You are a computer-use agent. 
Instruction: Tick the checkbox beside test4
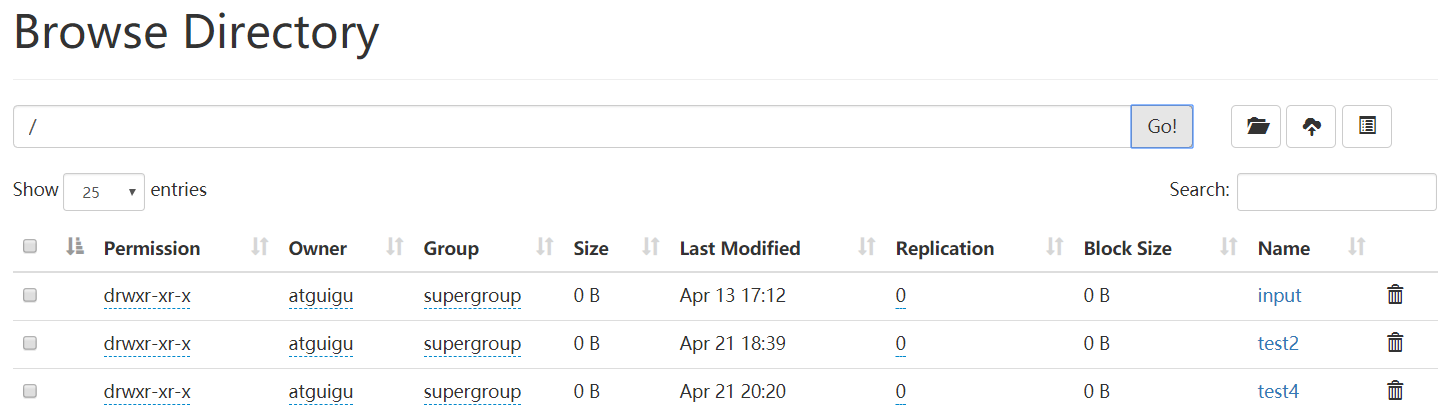pos(30,391)
